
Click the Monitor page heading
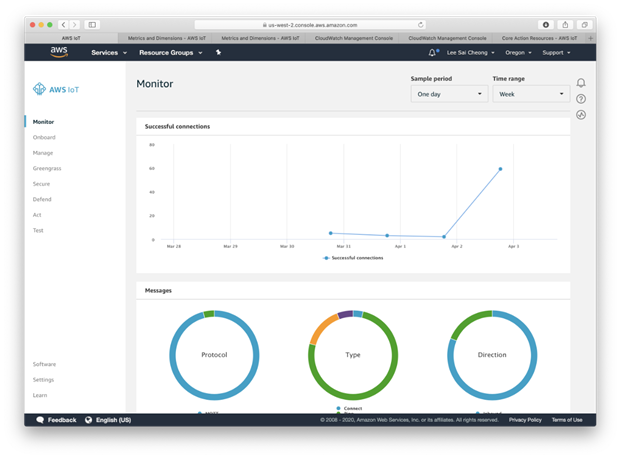[155, 84]
